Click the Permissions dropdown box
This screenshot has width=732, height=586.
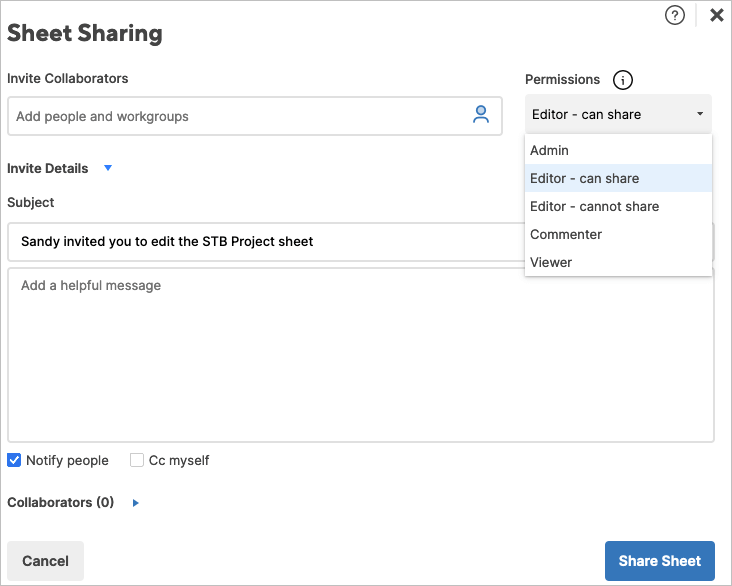click(618, 114)
